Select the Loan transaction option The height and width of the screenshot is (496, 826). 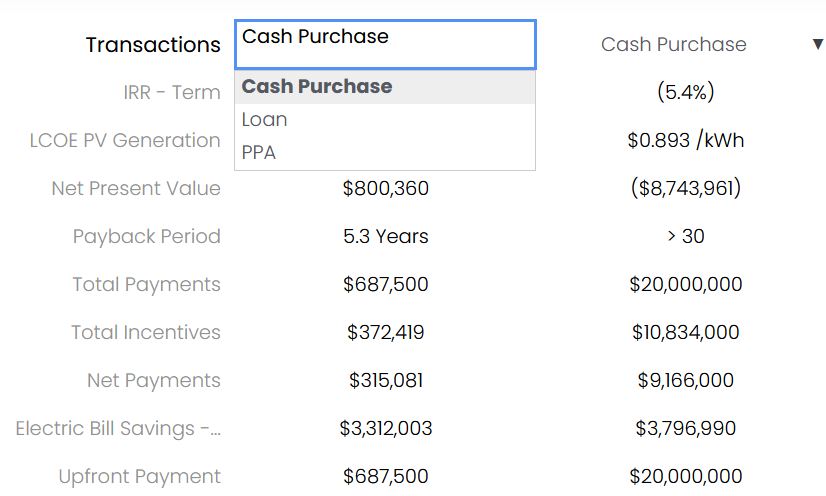tap(385, 120)
